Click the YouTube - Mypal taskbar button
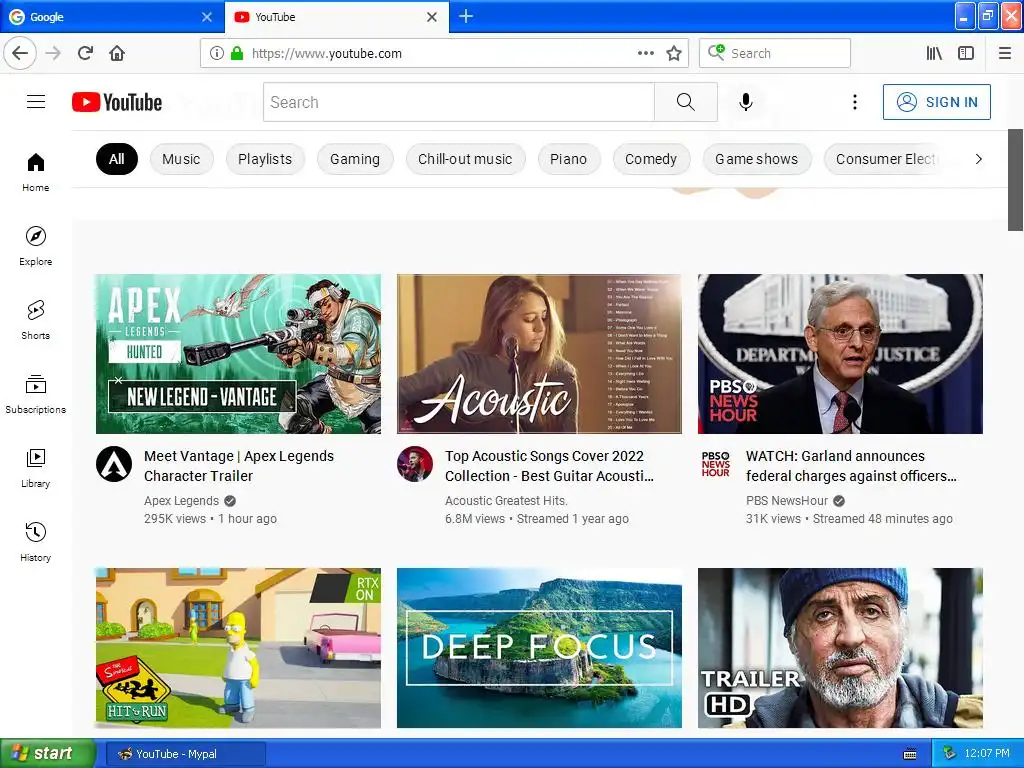 click(185, 754)
